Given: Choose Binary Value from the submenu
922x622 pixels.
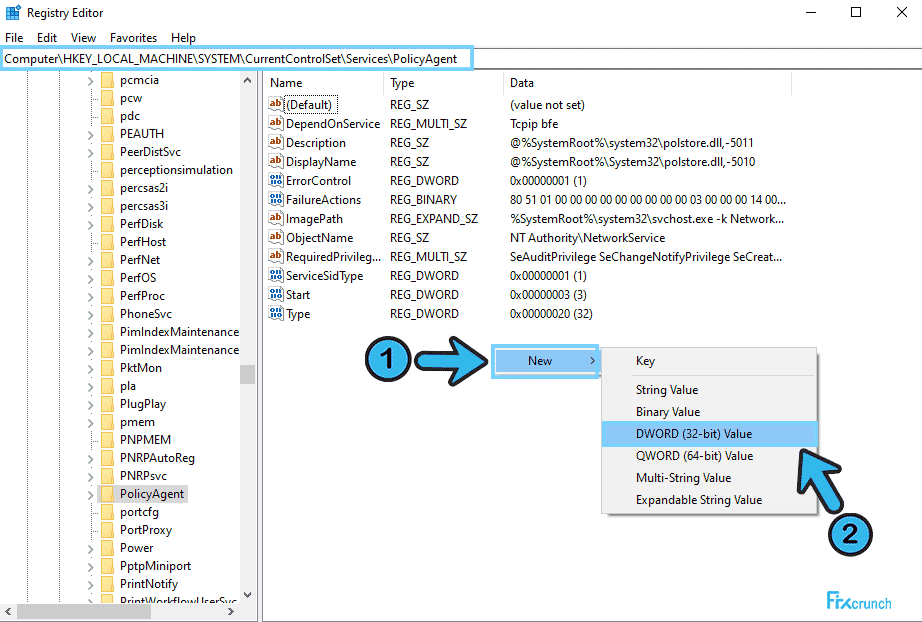Looking at the screenshot, I should click(x=709, y=412).
